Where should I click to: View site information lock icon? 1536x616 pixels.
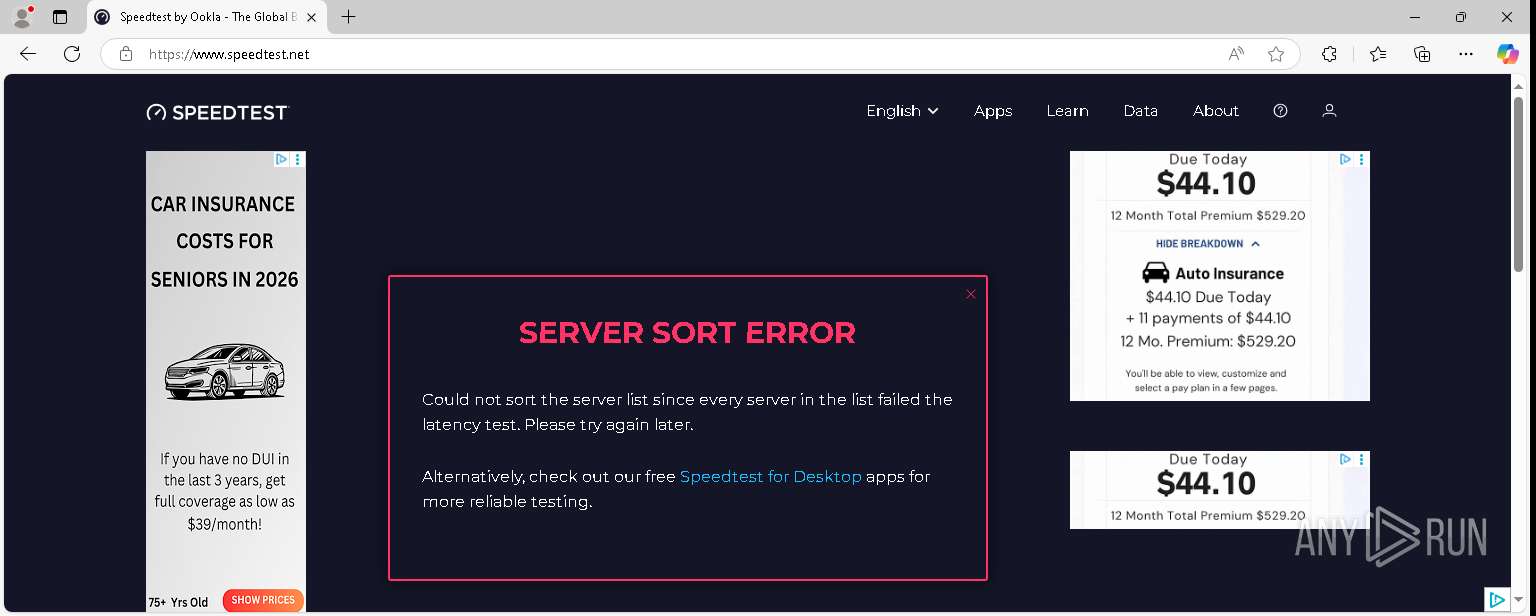pos(126,54)
